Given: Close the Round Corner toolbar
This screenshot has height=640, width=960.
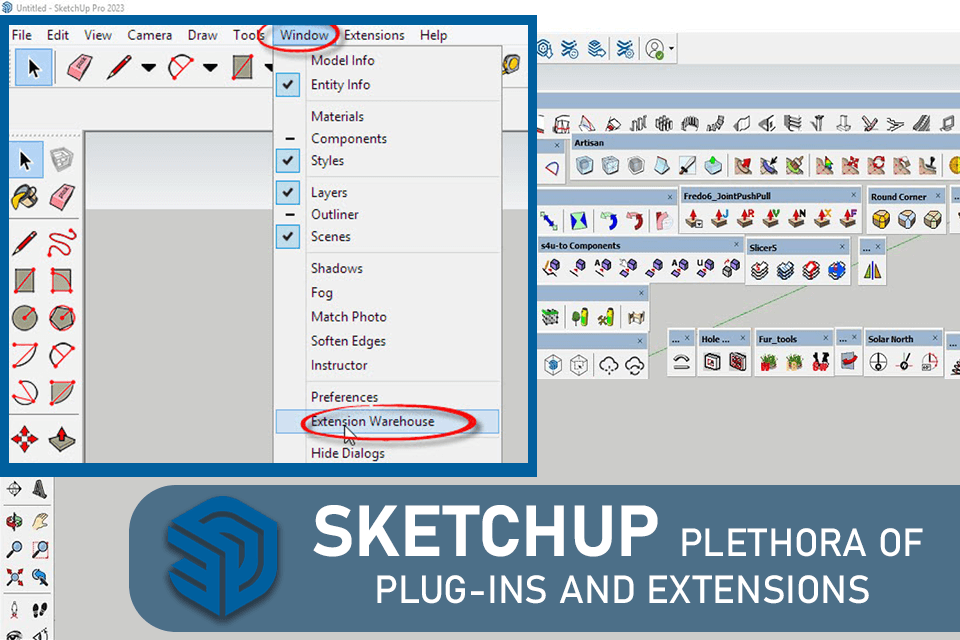Looking at the screenshot, I should 937,196.
